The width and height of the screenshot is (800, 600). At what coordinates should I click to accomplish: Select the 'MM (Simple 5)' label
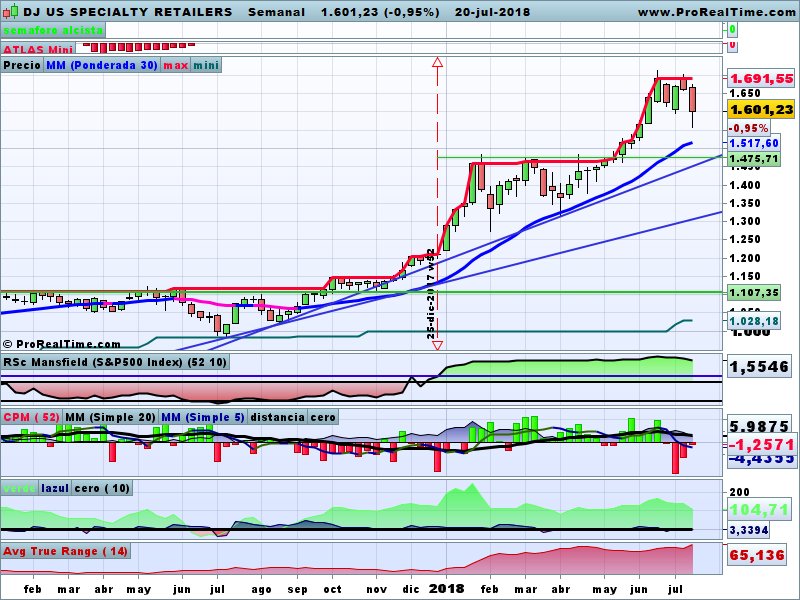pos(203,417)
